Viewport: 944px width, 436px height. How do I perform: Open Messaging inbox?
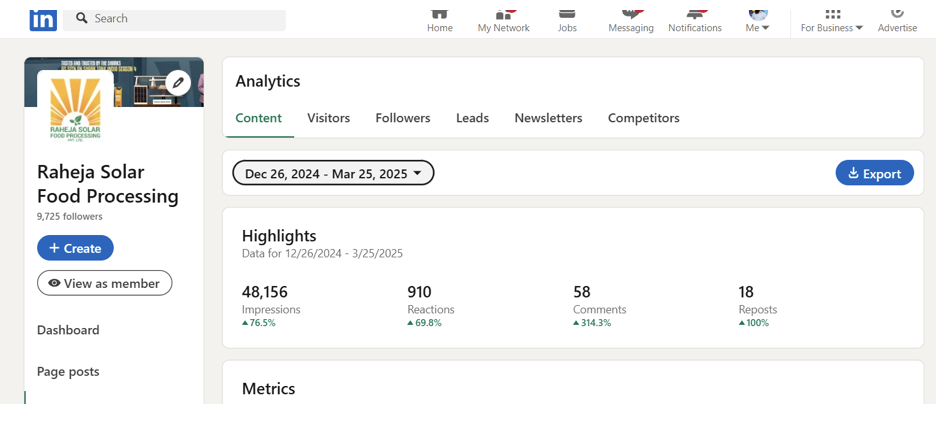pos(630,21)
